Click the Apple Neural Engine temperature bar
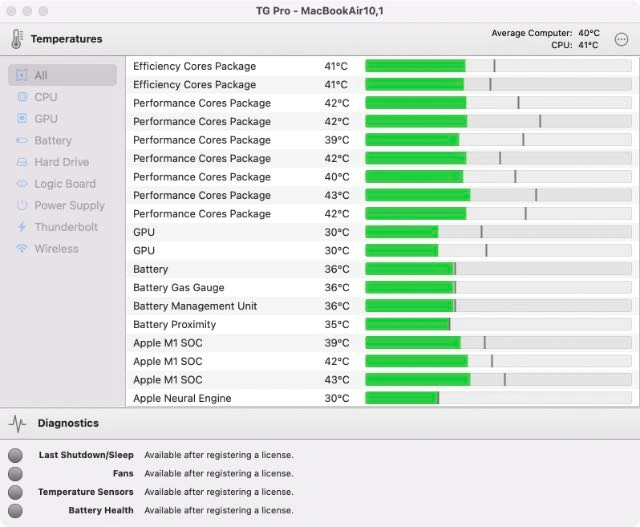This screenshot has height=527, width=640. 498,398
